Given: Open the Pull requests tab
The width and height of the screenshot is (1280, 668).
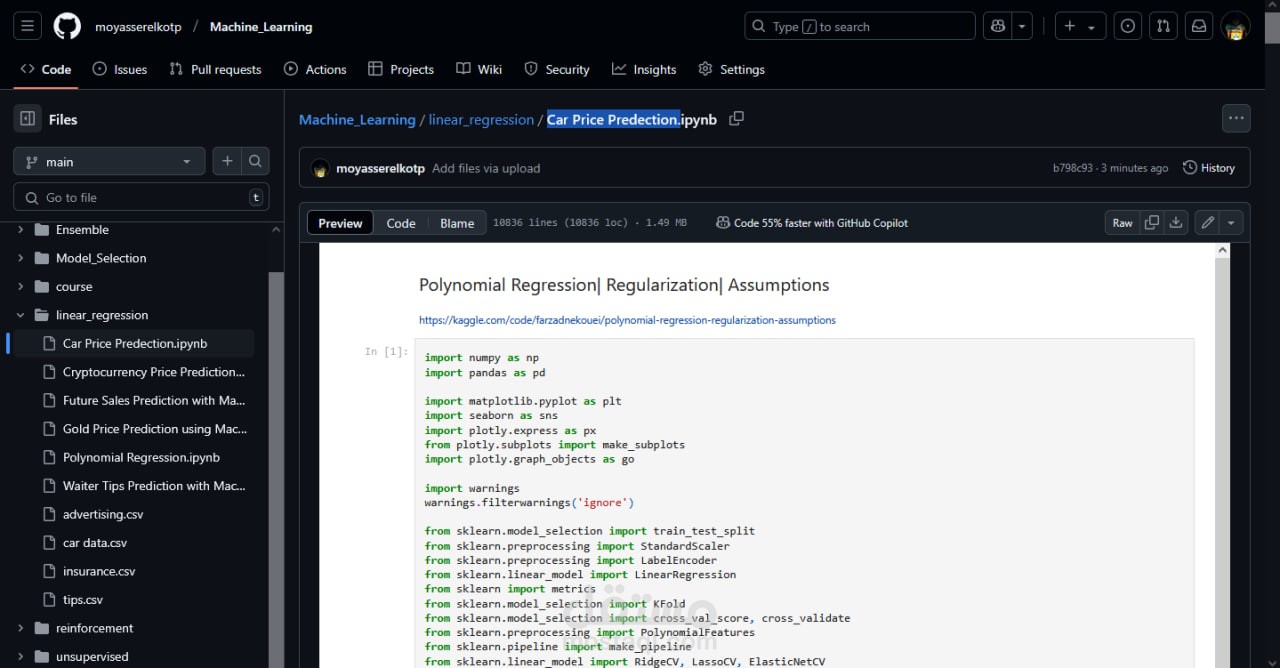Looking at the screenshot, I should coord(215,69).
